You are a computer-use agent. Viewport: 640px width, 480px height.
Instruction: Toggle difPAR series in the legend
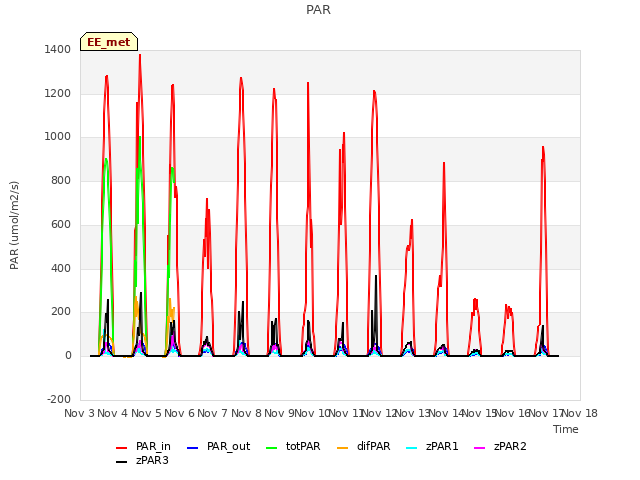pyautogui.click(x=364, y=447)
